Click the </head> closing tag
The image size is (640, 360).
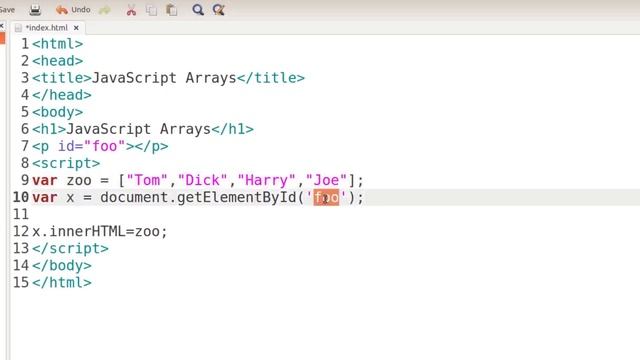tap(62, 95)
